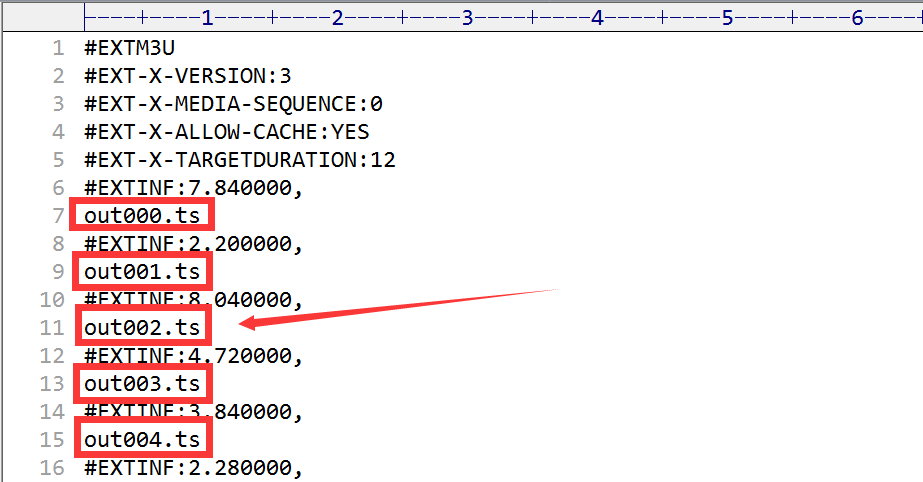Viewport: 923px width, 482px height.
Task: Click the #EXT-X-TARGETDURATION:12 line
Action: coord(240,160)
